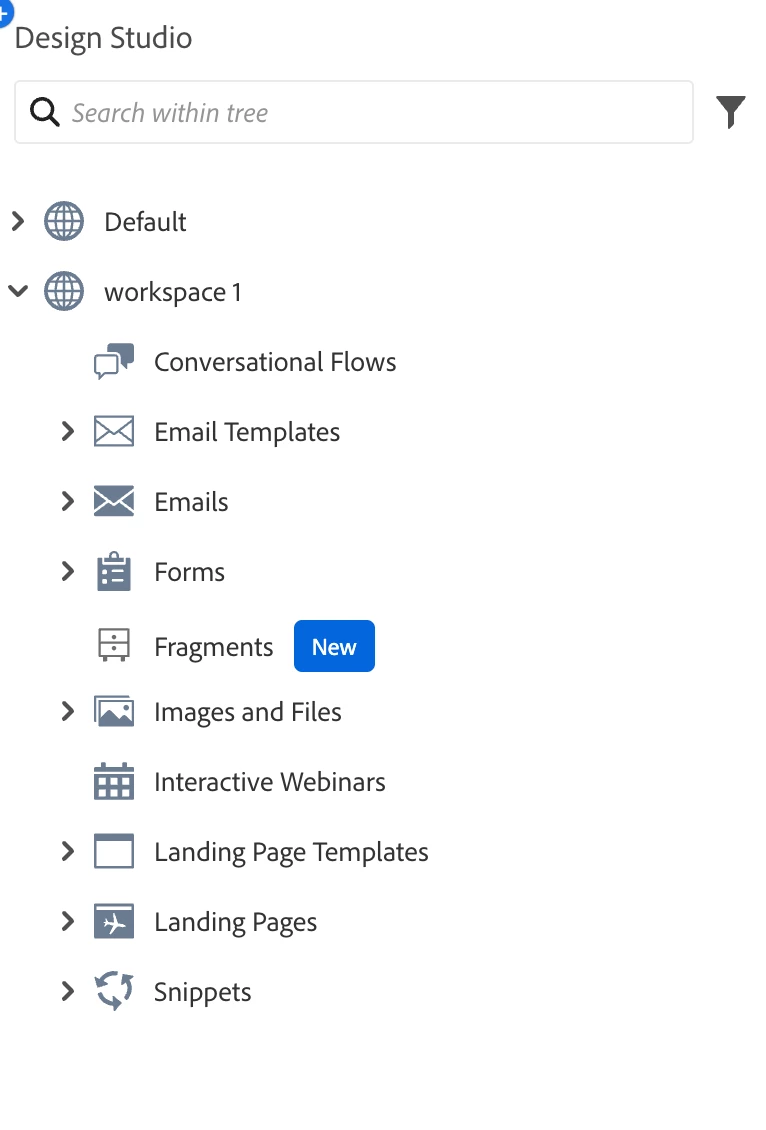Expand the Default workspace node
The width and height of the screenshot is (766, 1130).
click(x=18, y=221)
